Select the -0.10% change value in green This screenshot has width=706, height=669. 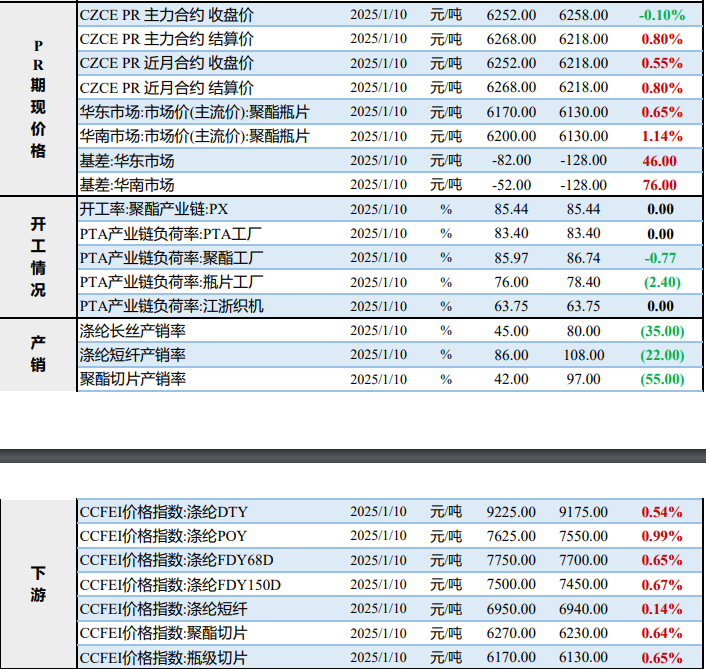[661, 15]
